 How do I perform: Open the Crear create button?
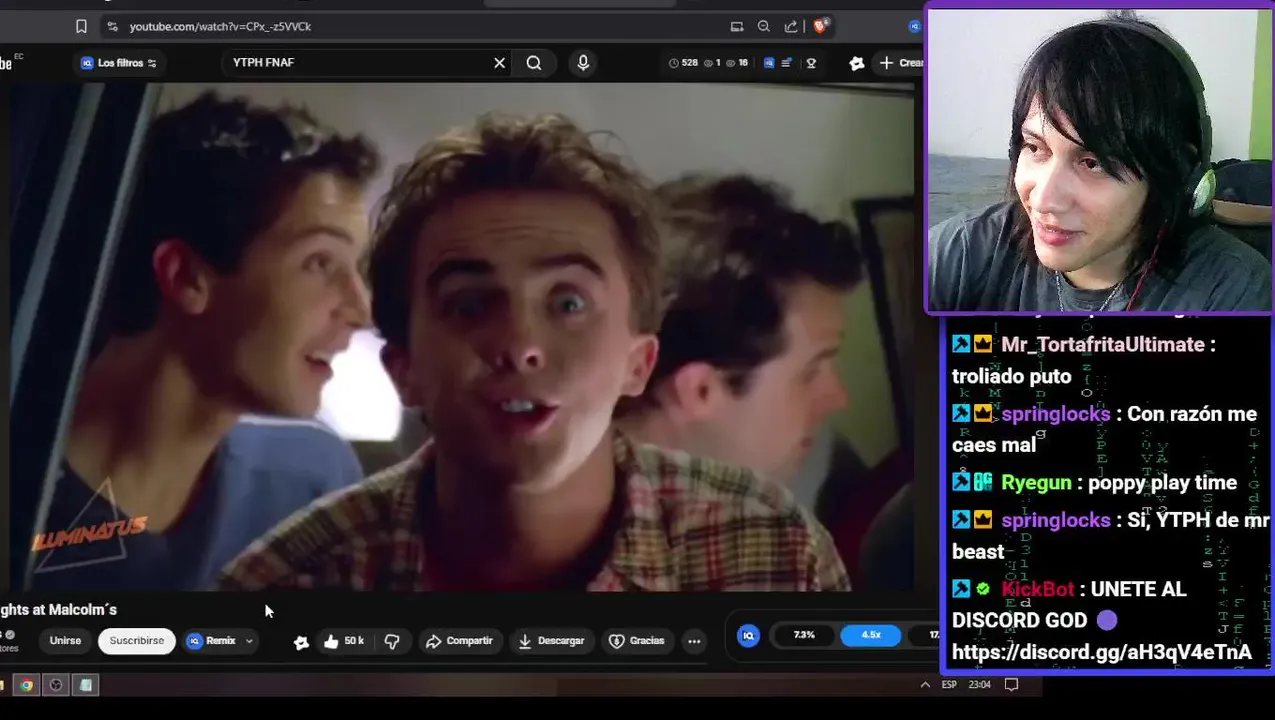click(x=900, y=63)
